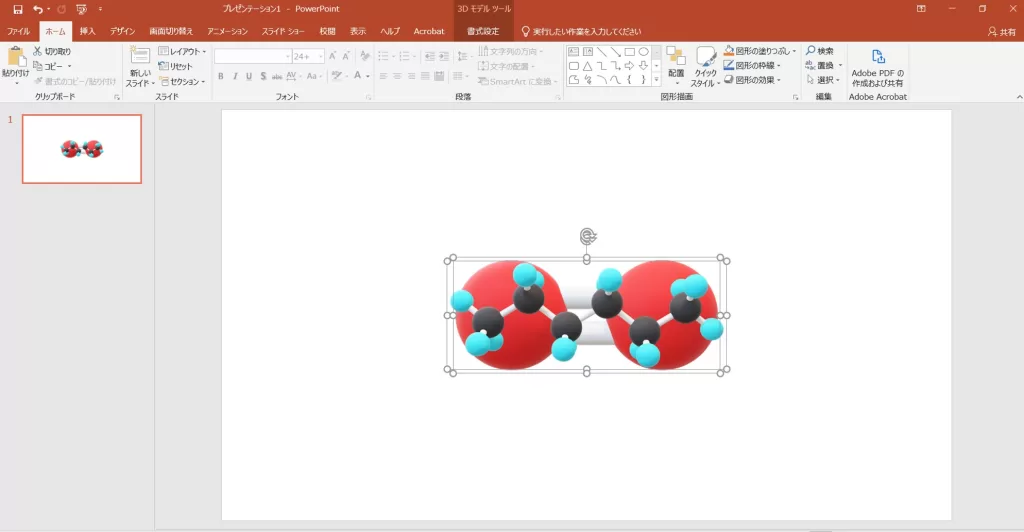Image resolution: width=1024 pixels, height=532 pixels.
Task: Click the 3D model rotation handle
Action: point(588,236)
